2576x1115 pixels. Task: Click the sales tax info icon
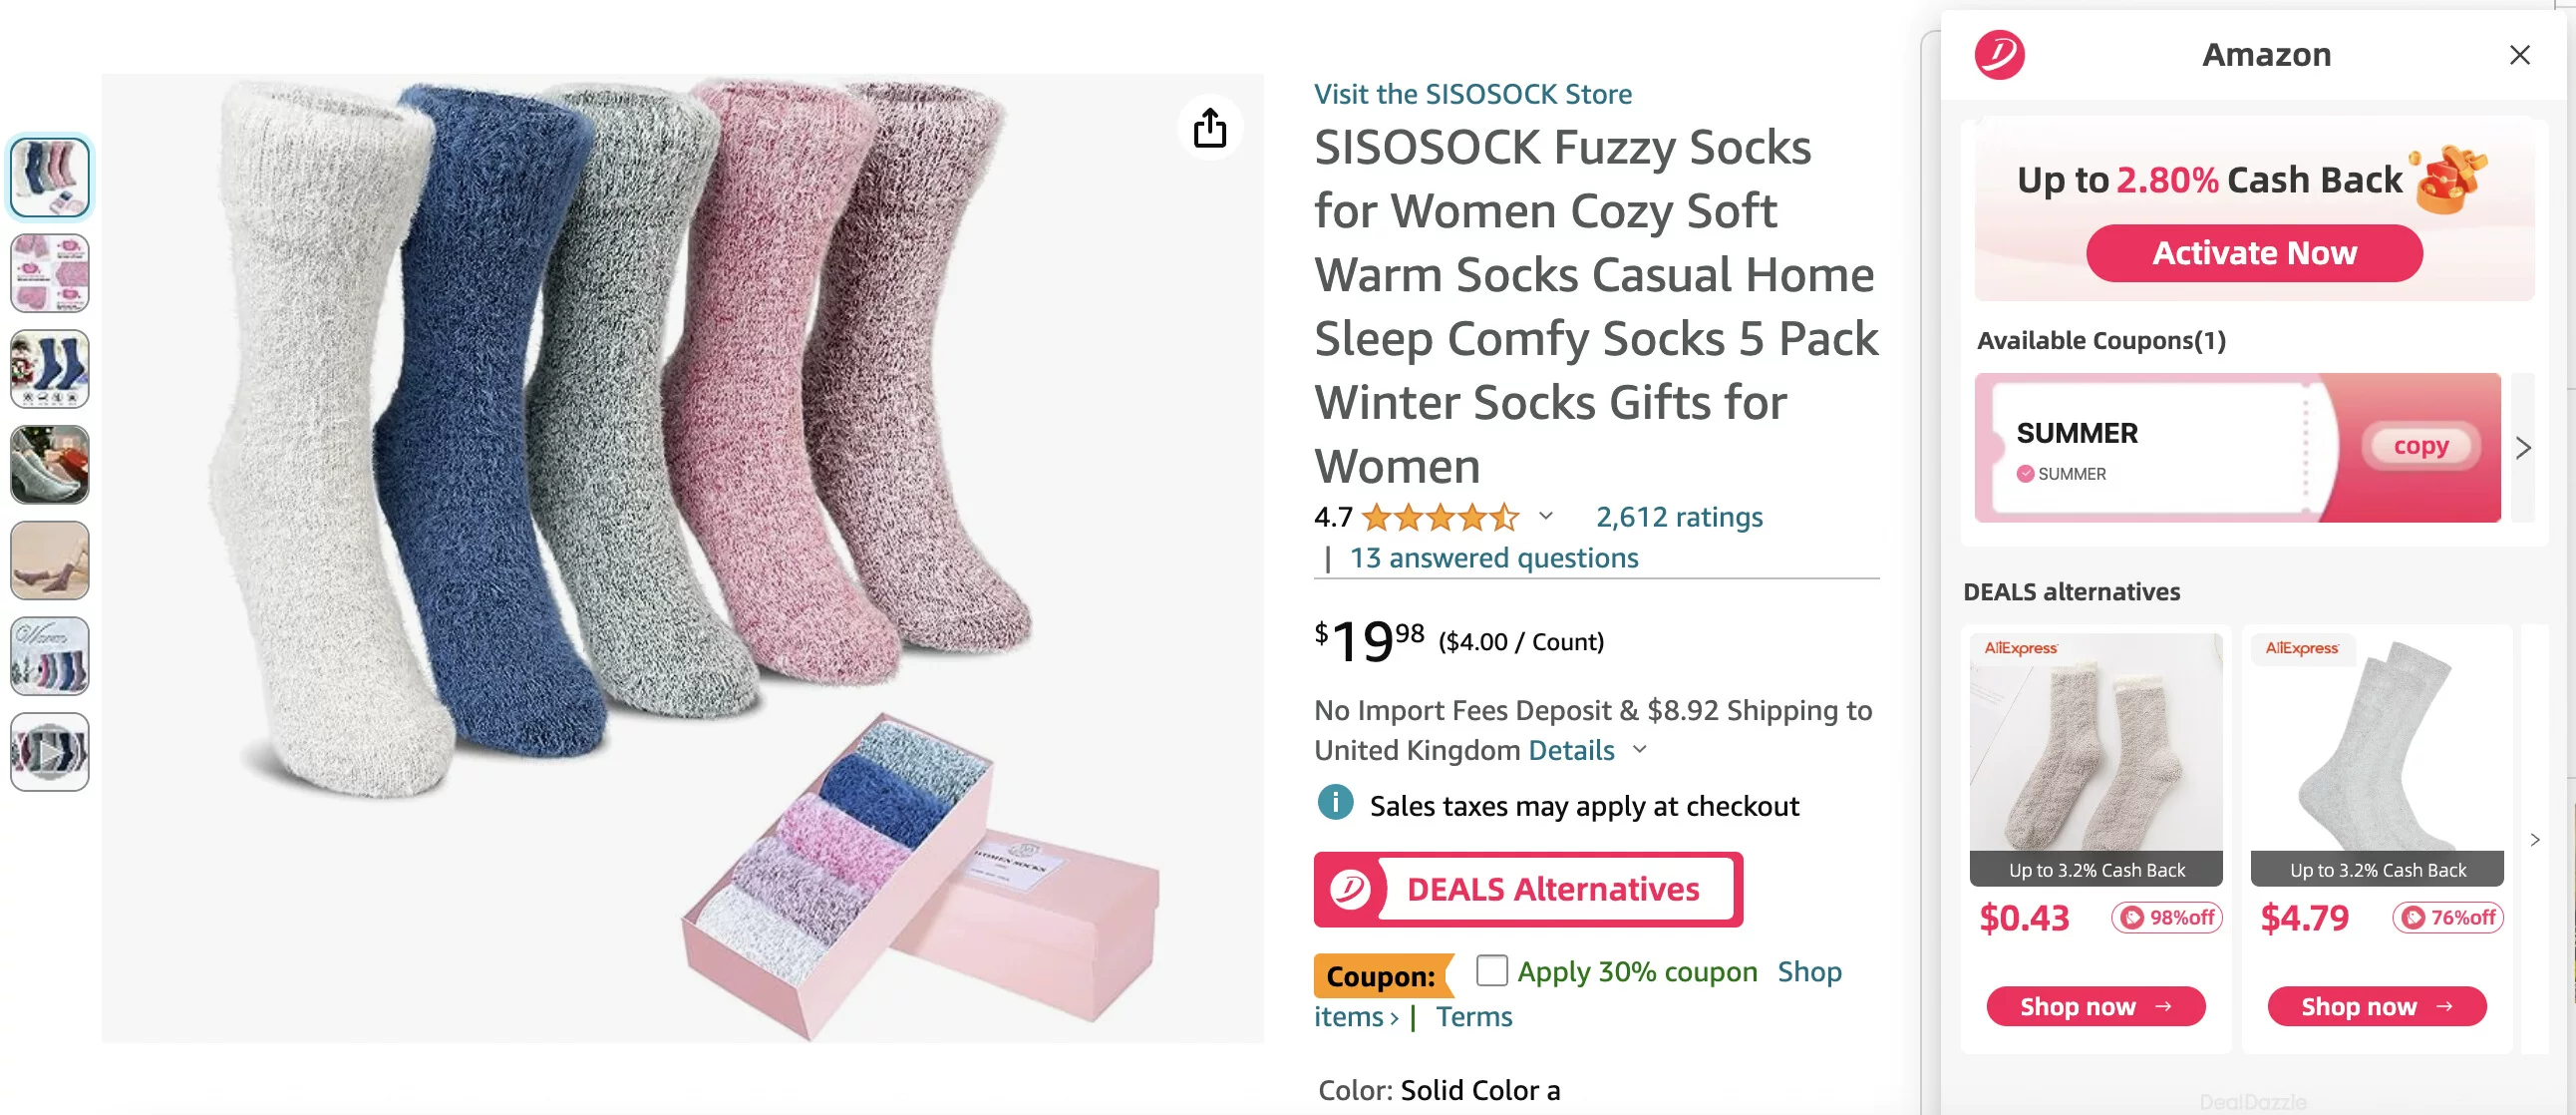click(x=1335, y=803)
